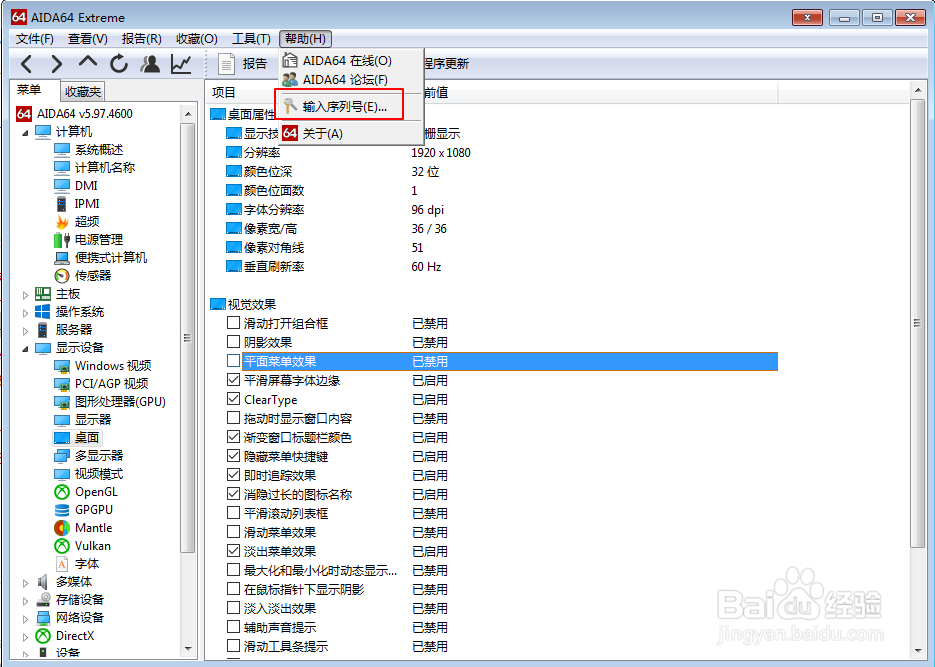935x667 pixels.
Task: Open the 字体 tree item
Action: pos(77,563)
